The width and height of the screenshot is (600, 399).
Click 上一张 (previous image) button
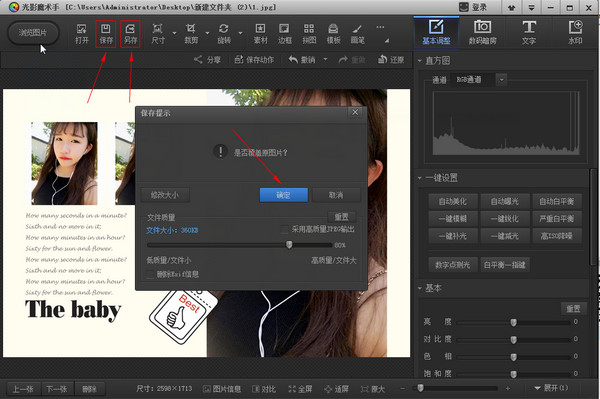[23, 389]
